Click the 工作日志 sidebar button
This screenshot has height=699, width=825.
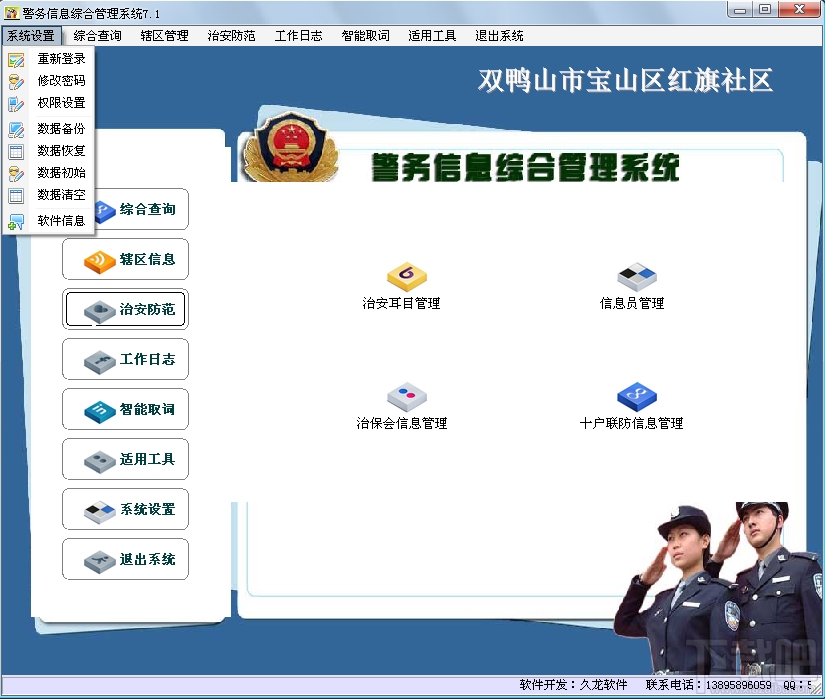click(x=125, y=359)
